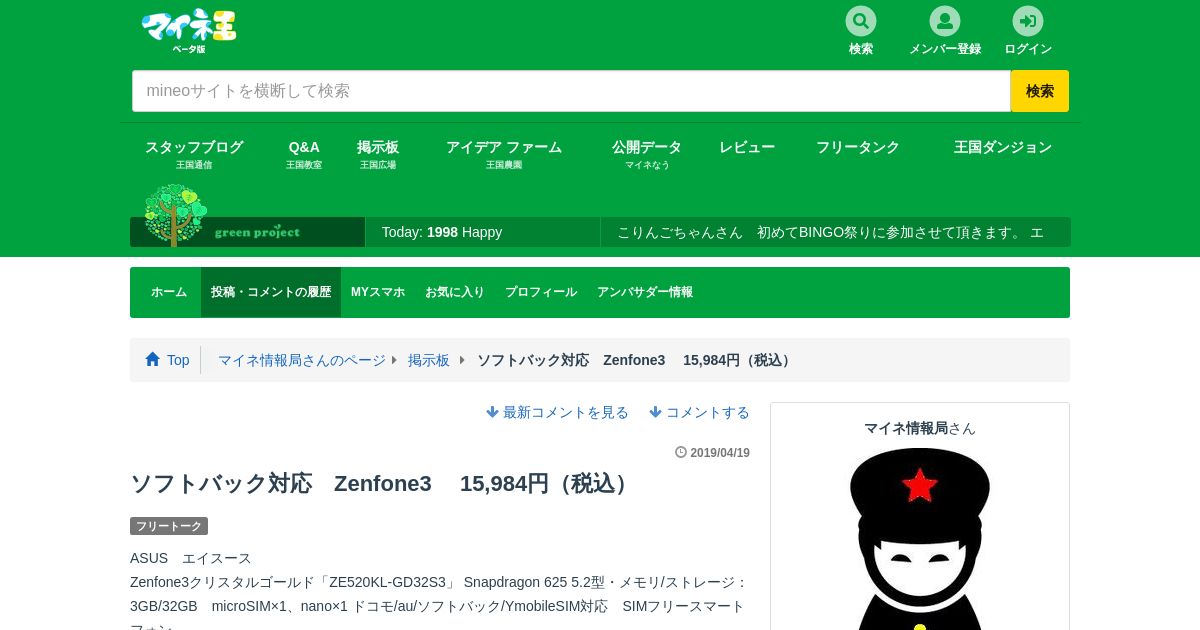1200x630 pixels.
Task: Open the Q&A menu item
Action: coord(304,154)
